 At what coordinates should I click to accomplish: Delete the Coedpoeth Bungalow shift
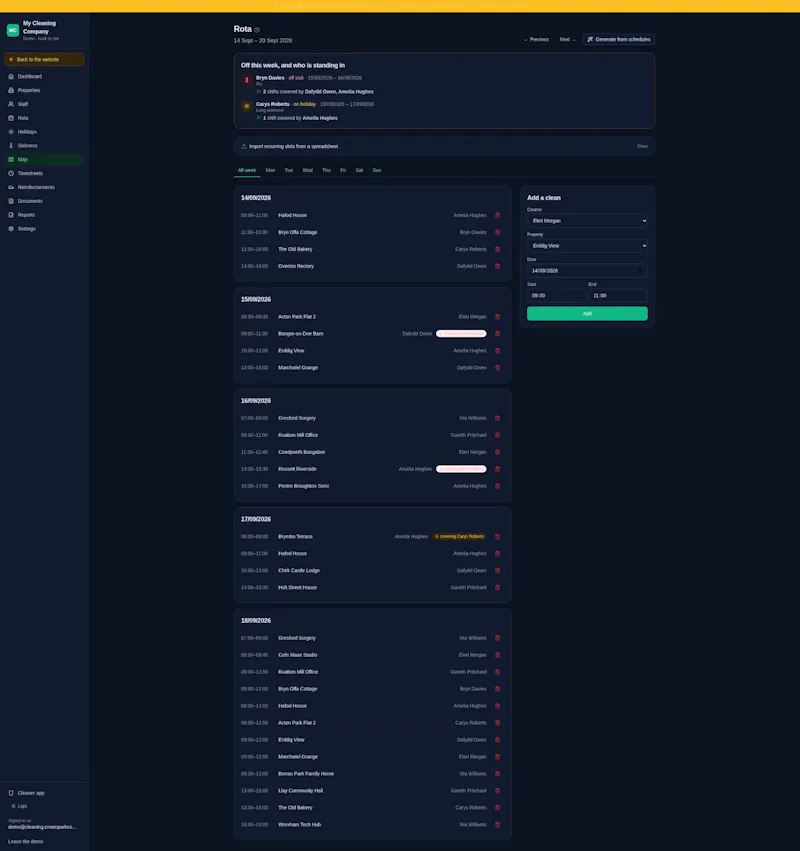click(x=497, y=452)
